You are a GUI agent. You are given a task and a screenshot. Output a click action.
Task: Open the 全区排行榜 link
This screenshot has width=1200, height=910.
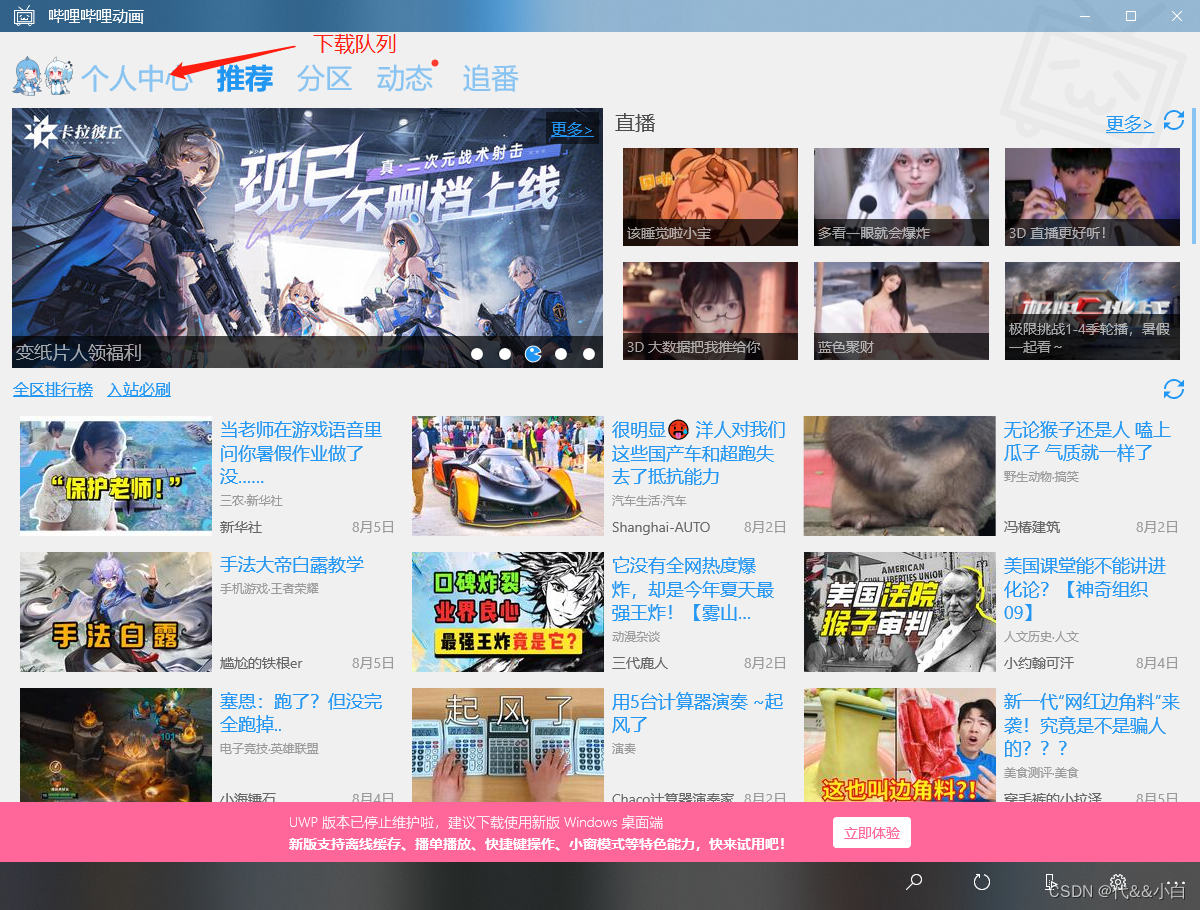click(x=53, y=389)
